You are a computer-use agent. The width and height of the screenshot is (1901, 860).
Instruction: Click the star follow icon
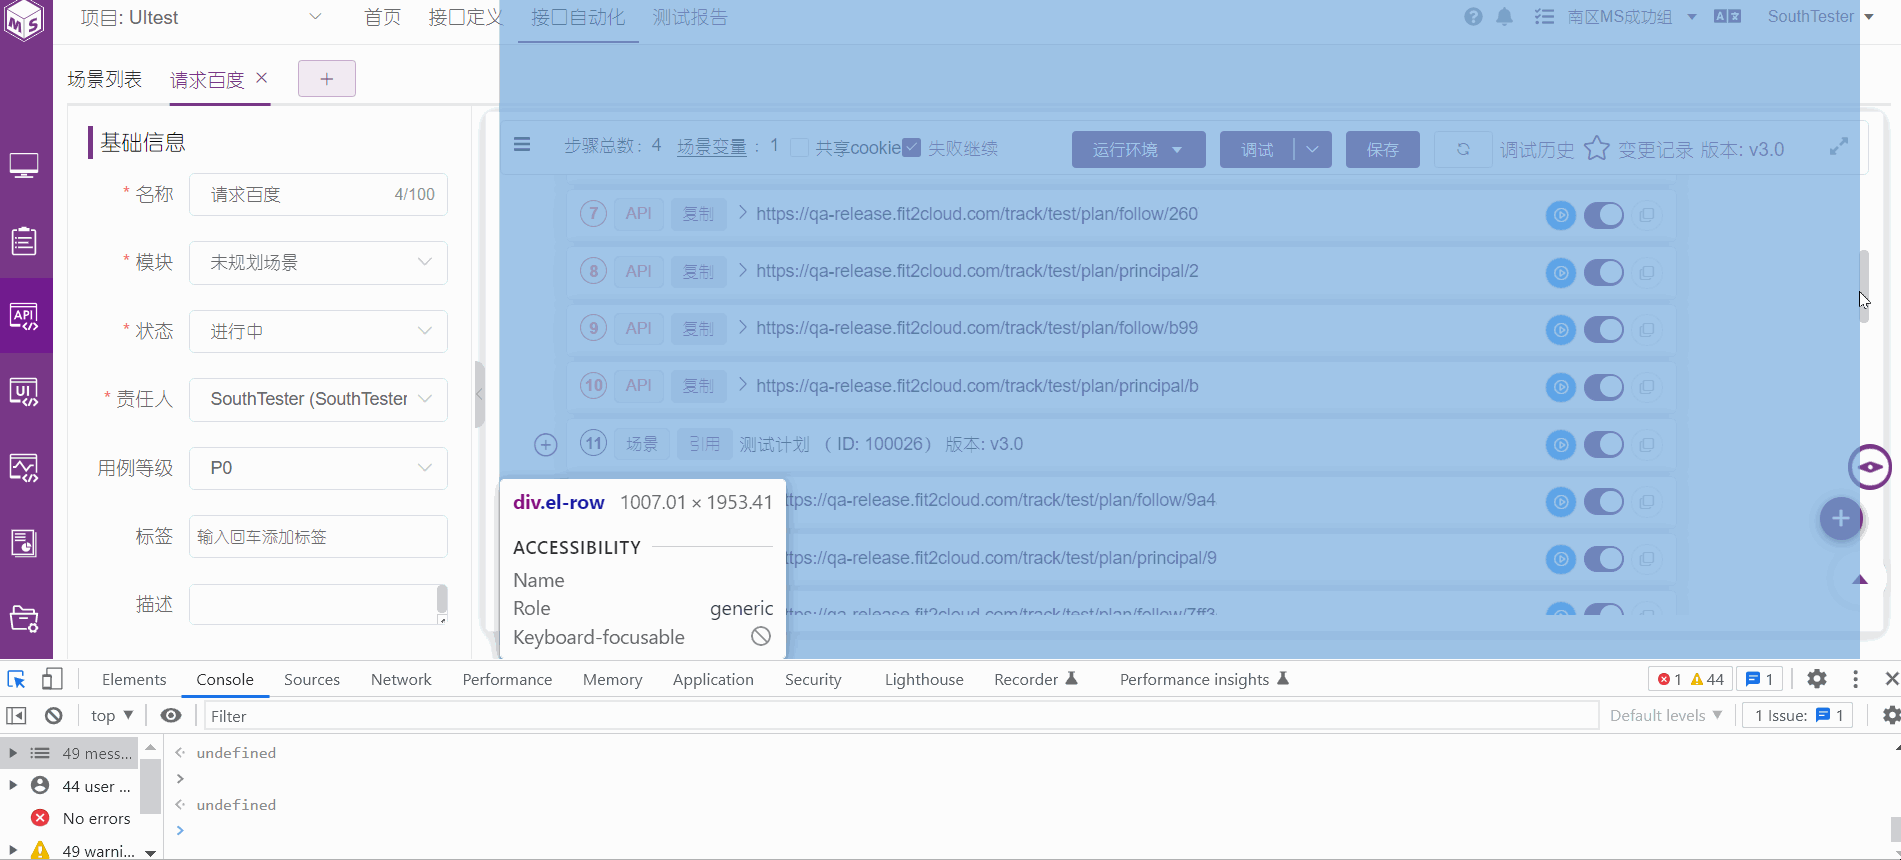1597,148
